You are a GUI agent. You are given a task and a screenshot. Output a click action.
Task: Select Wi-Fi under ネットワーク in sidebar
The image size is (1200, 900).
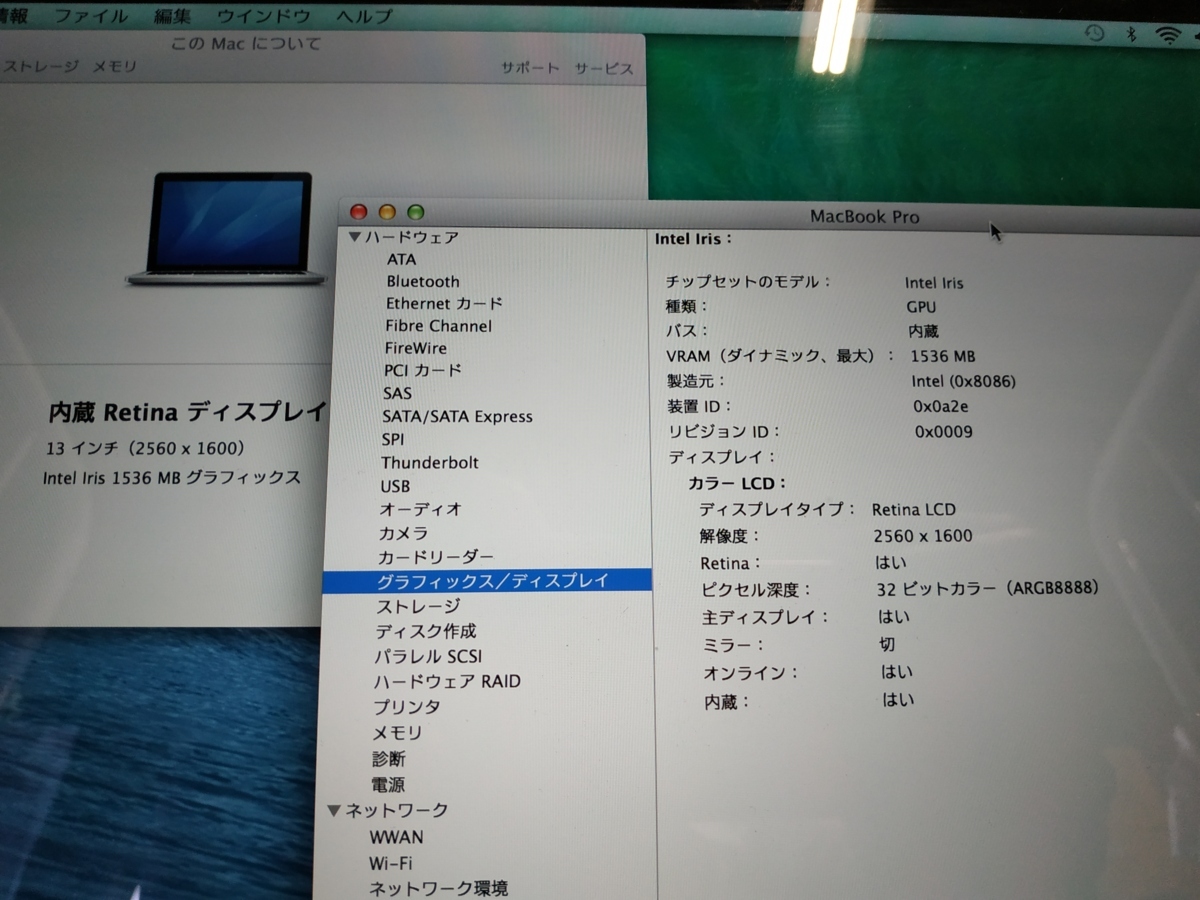pos(390,863)
